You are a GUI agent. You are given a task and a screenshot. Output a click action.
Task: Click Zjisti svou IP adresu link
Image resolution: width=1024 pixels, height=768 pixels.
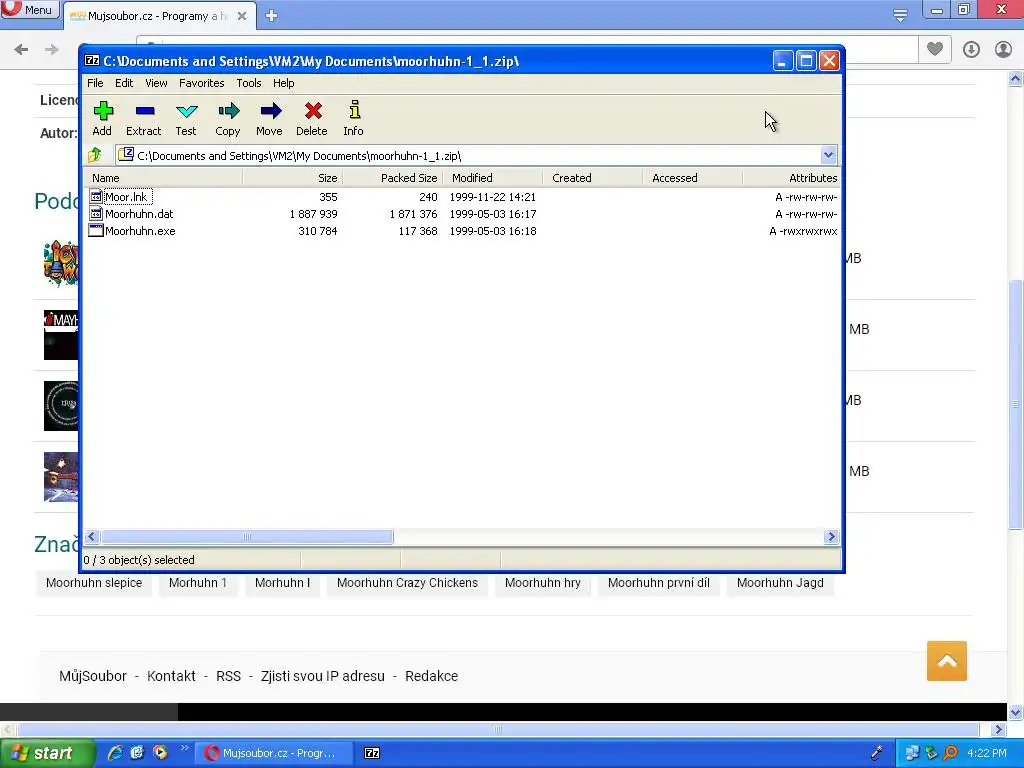323,676
